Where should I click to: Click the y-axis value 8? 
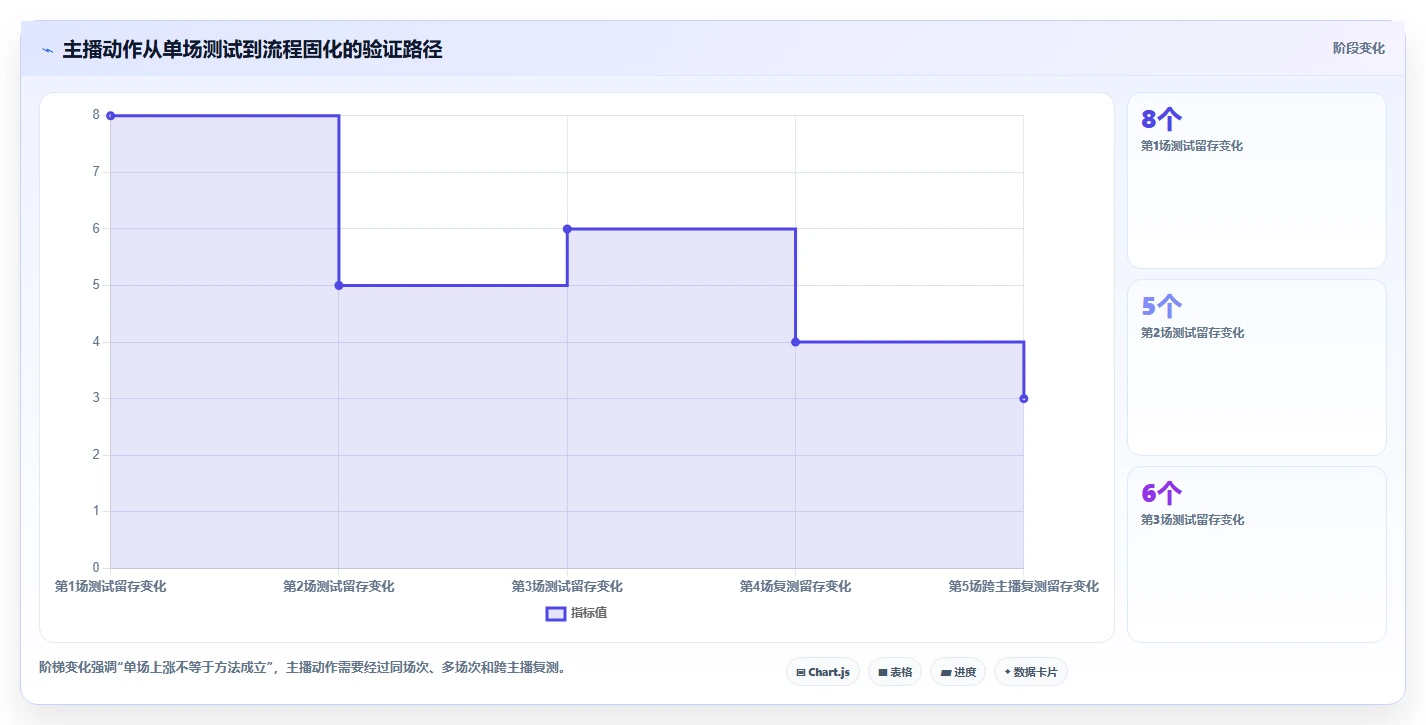click(97, 115)
